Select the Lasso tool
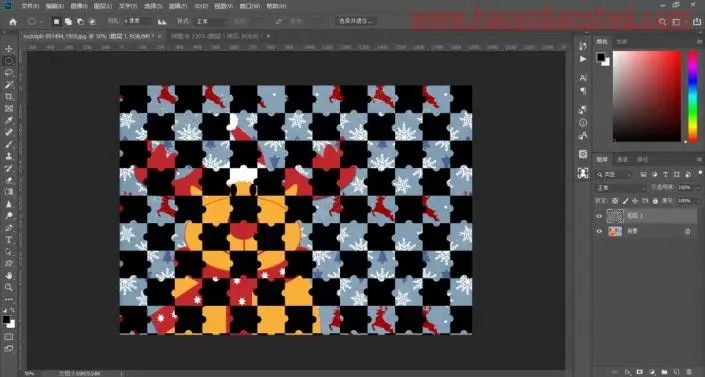Viewport: 705px width, 377px height. 9,72
